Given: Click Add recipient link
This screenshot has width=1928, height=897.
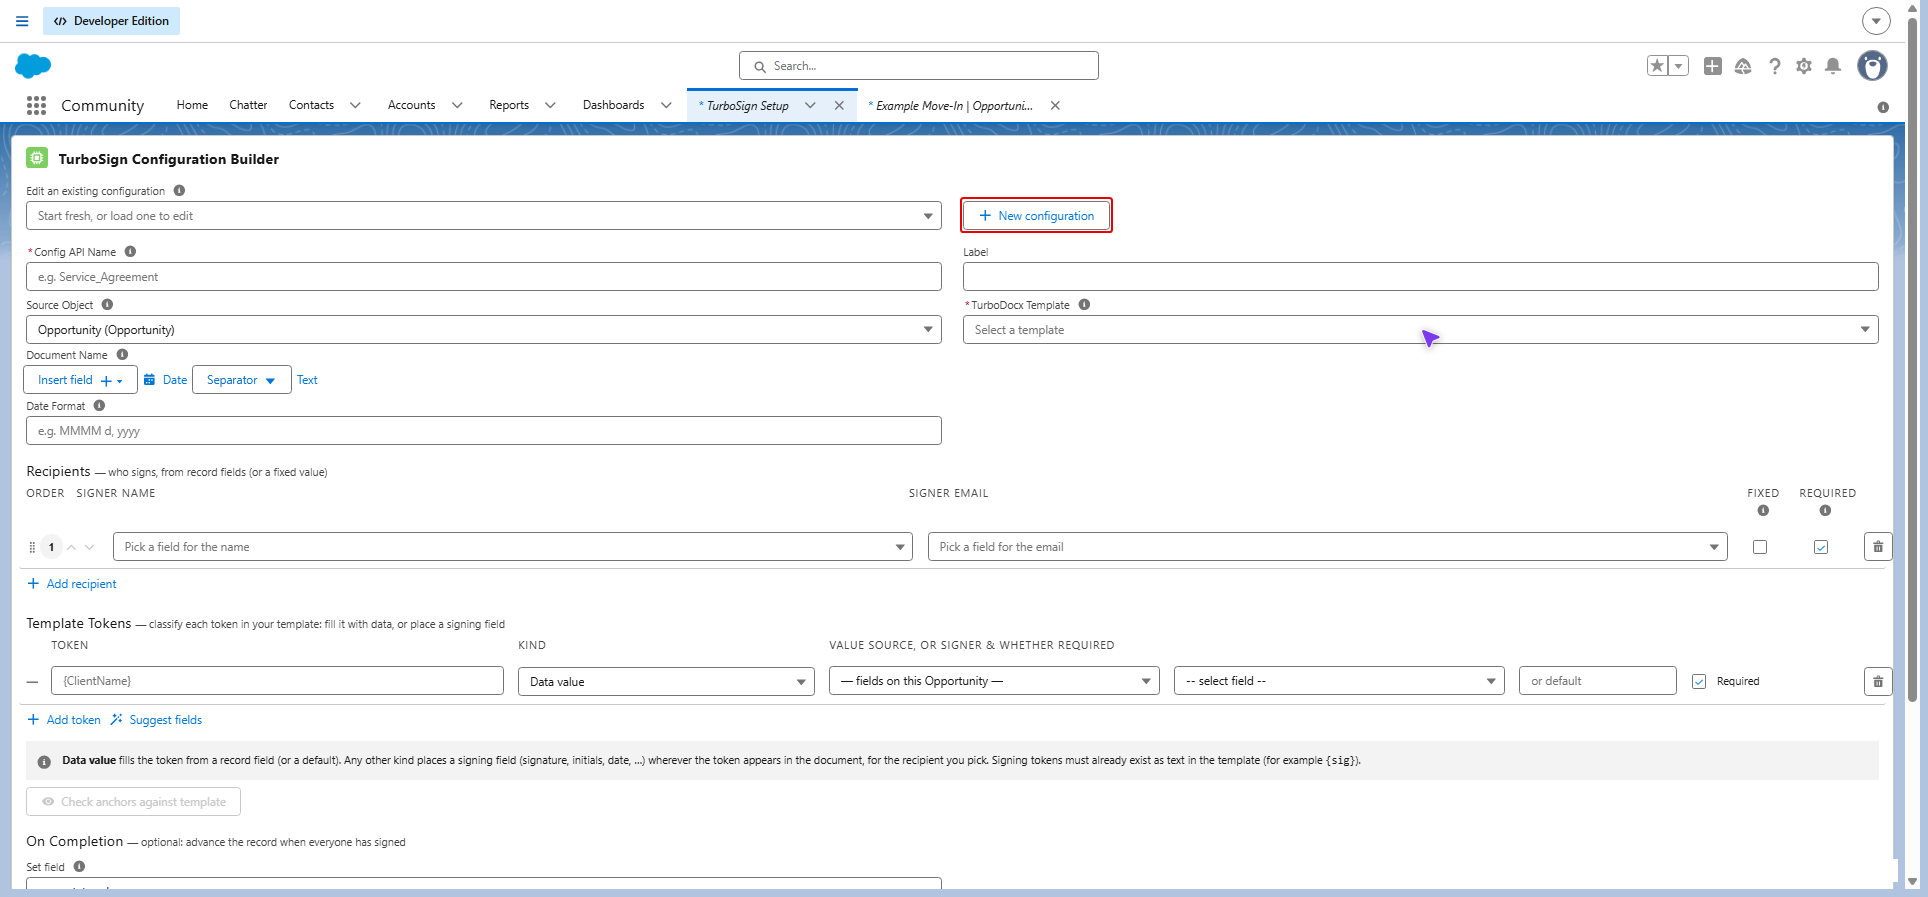Looking at the screenshot, I should [72, 584].
